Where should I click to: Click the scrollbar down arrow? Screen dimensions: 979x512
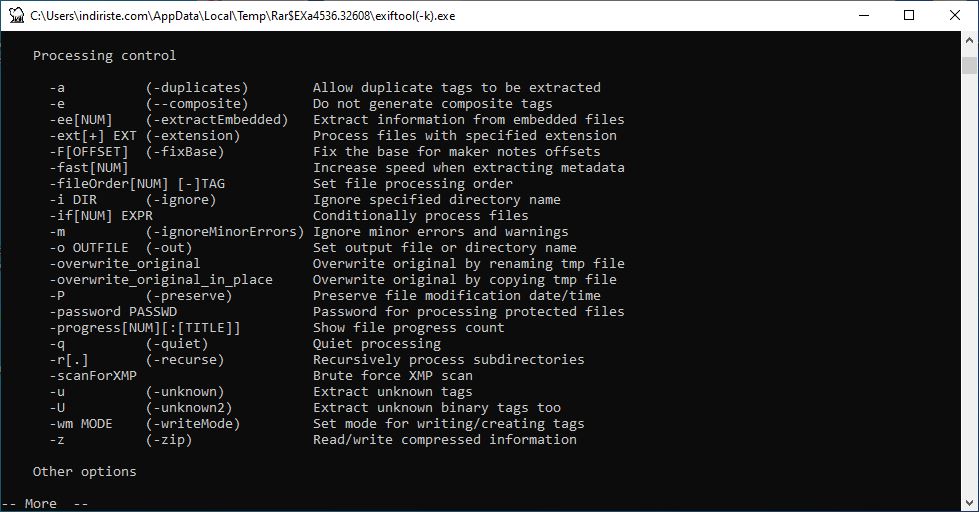[x=969, y=503]
